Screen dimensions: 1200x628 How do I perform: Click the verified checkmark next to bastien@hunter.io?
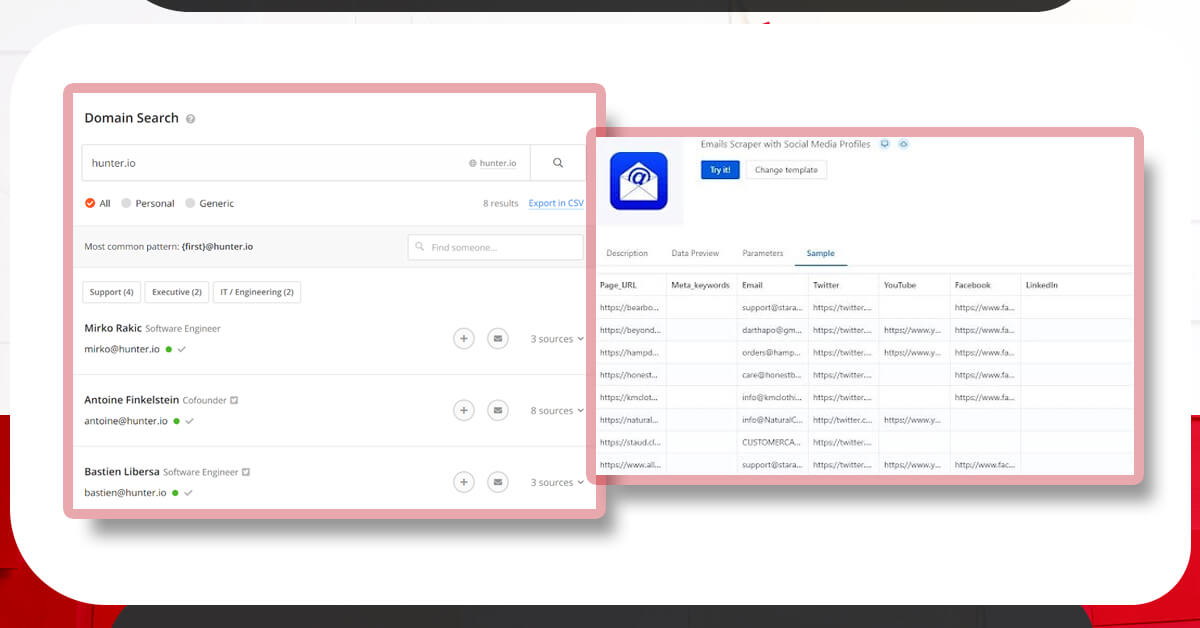point(187,493)
